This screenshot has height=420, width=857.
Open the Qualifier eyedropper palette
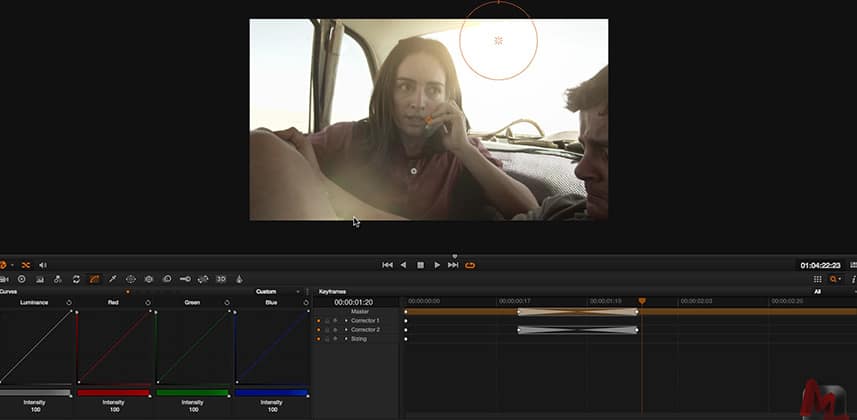tap(113, 279)
